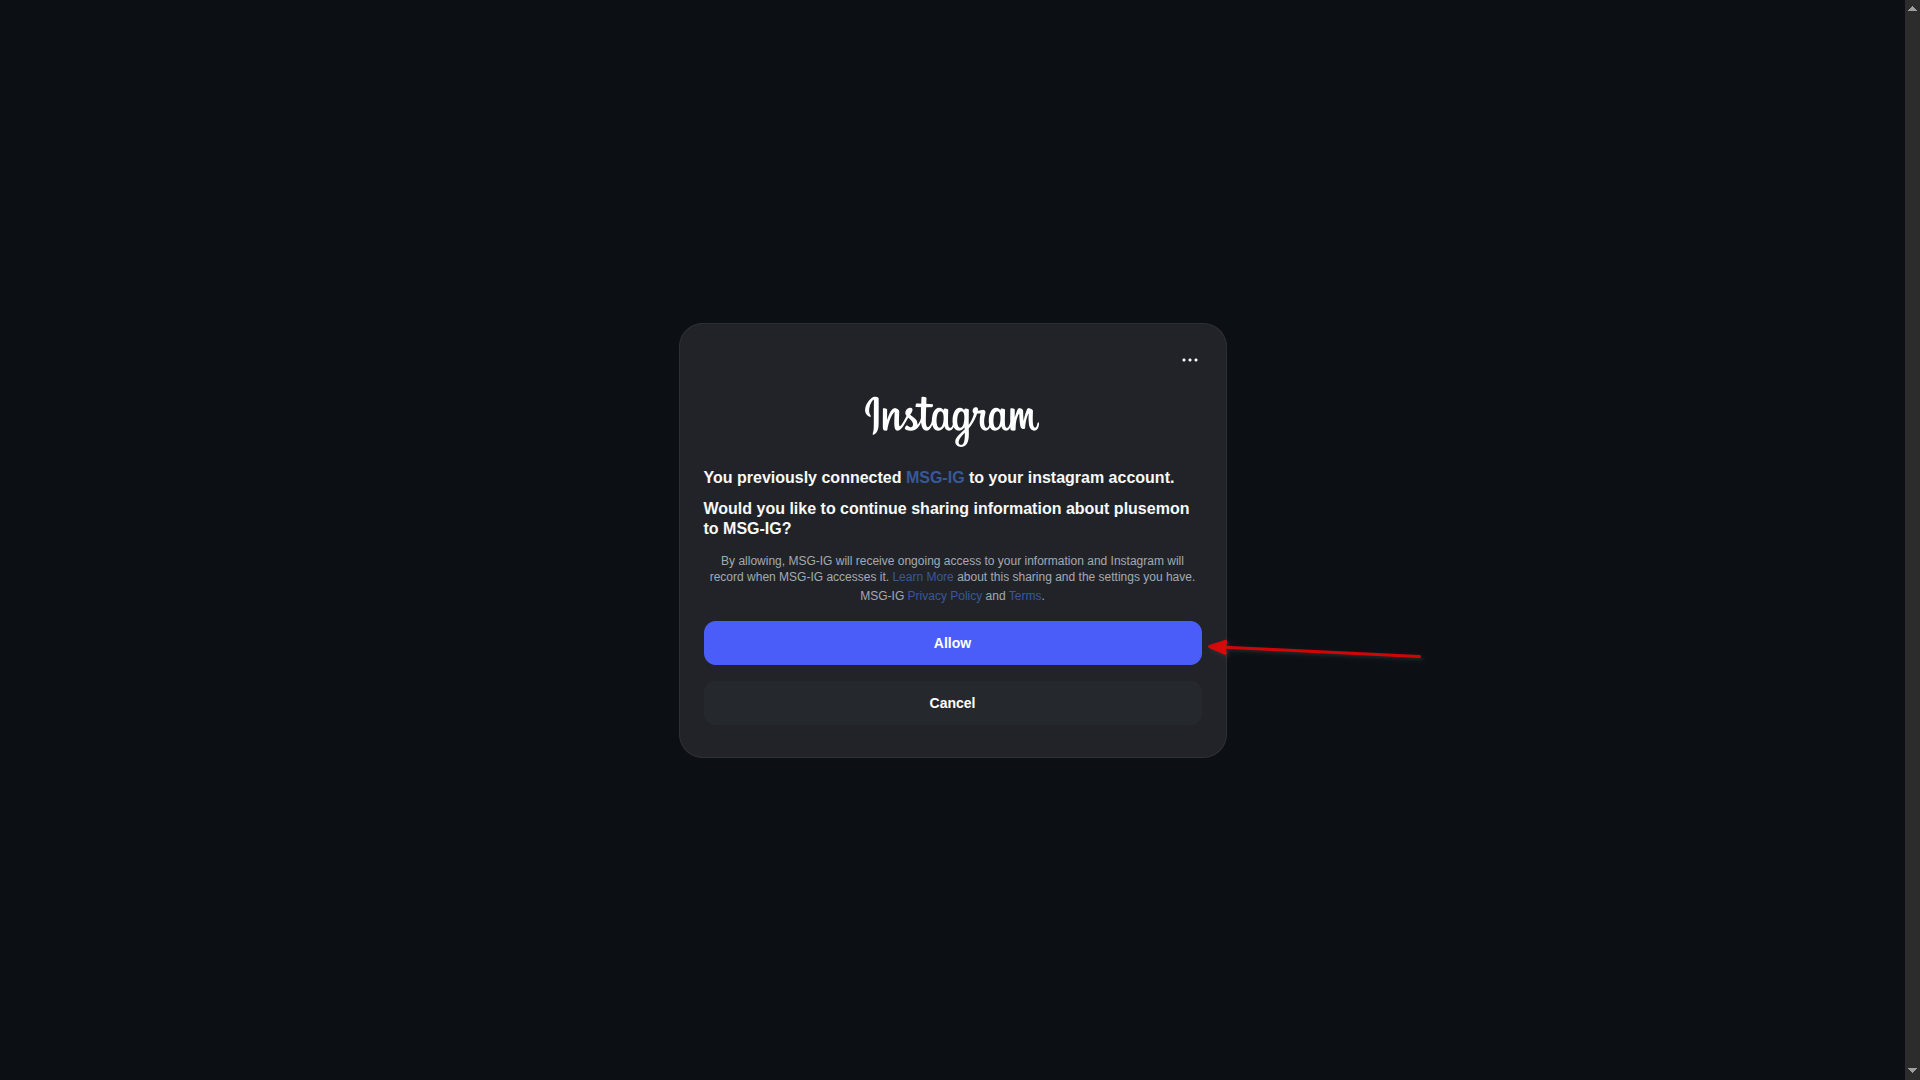
Task: Open the three-dot more options menu
Action: pyautogui.click(x=1189, y=360)
